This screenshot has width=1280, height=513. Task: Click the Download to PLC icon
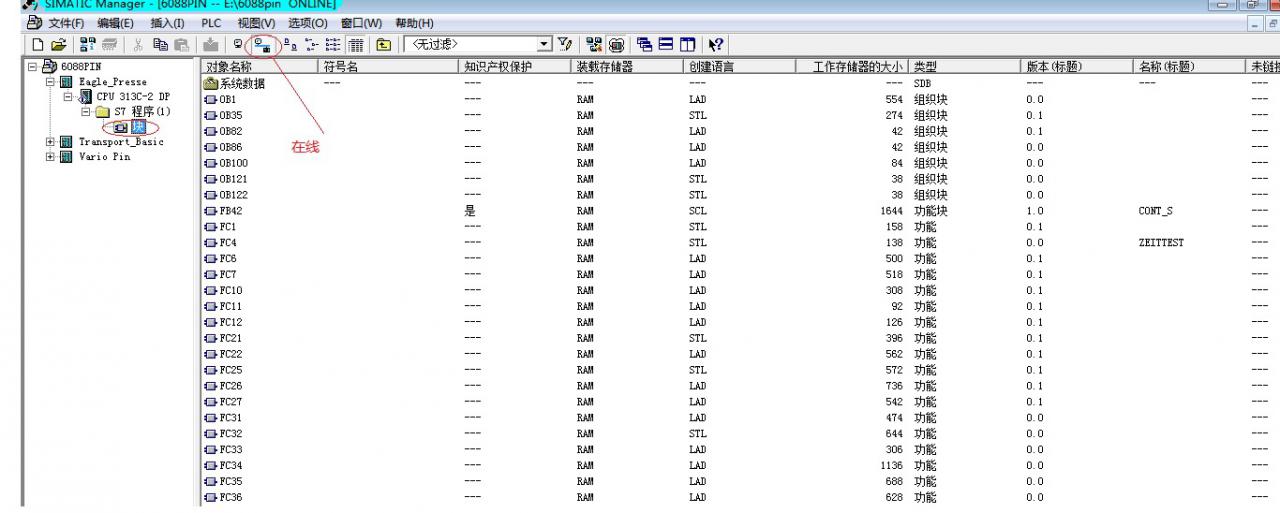click(211, 45)
